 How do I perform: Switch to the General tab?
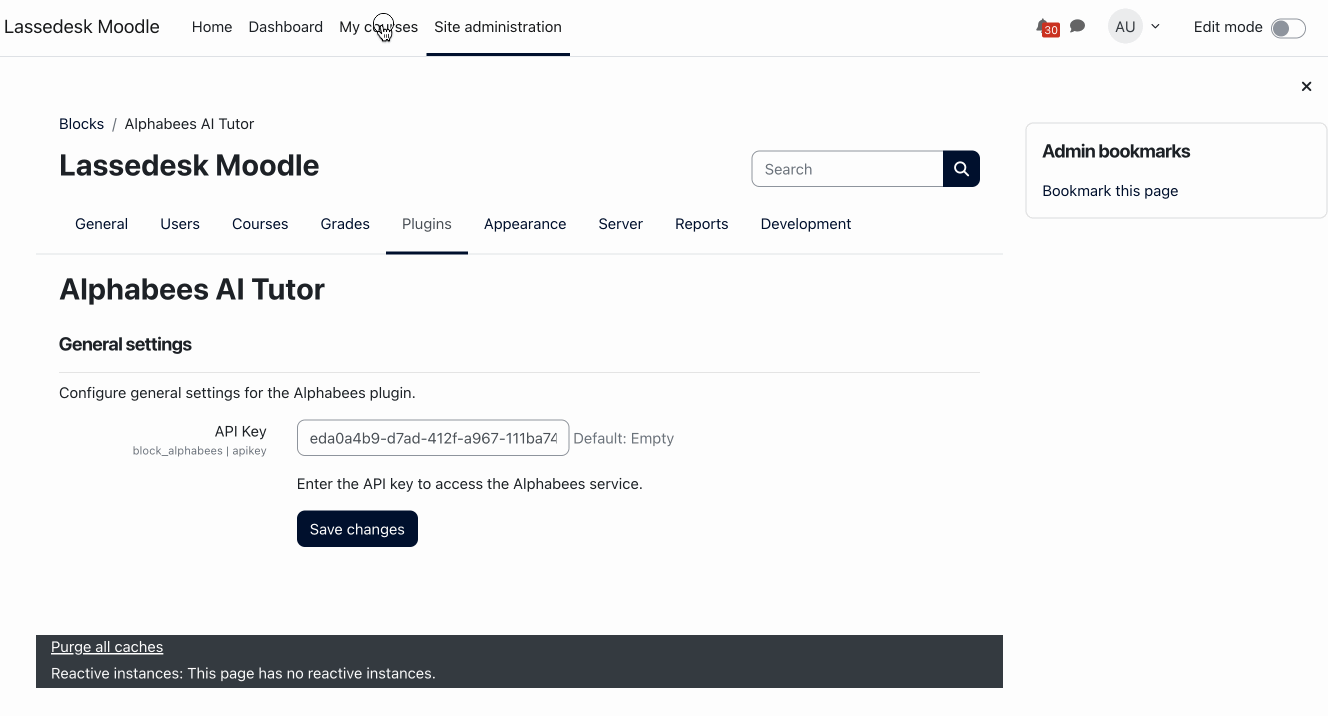(101, 224)
